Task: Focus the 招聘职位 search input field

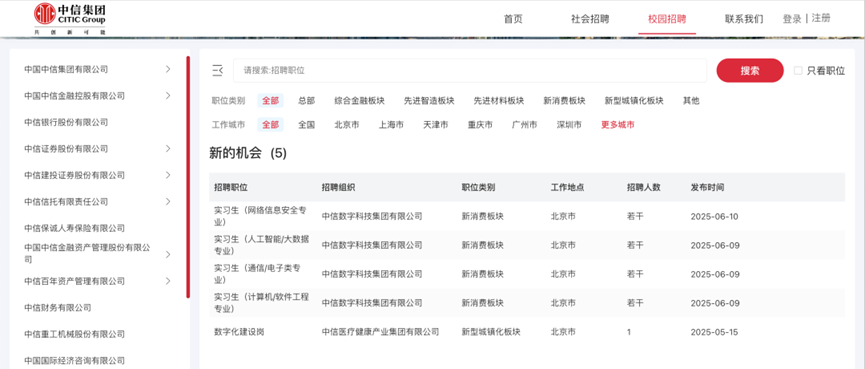Action: [x=469, y=71]
